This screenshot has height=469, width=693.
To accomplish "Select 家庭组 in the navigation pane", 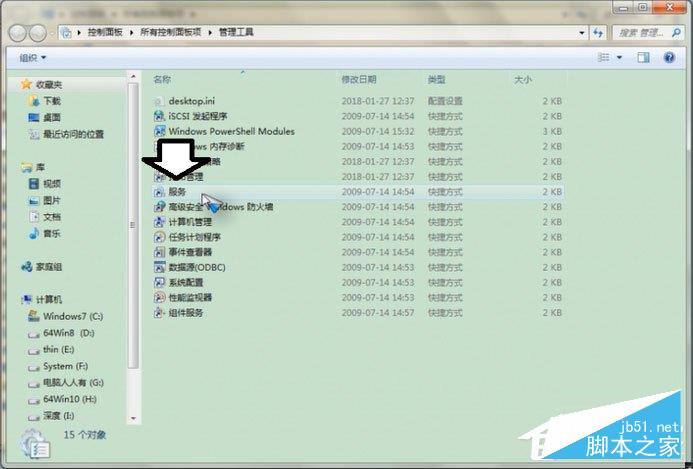I will tap(49, 267).
